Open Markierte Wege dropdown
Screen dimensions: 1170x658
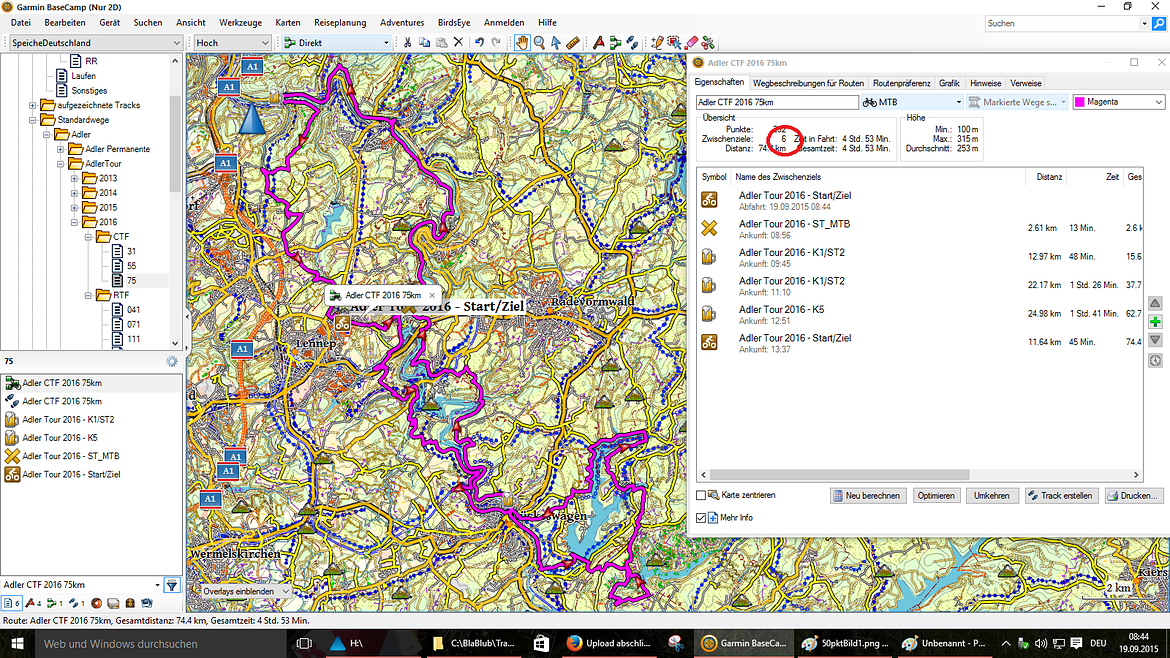(x=1018, y=102)
